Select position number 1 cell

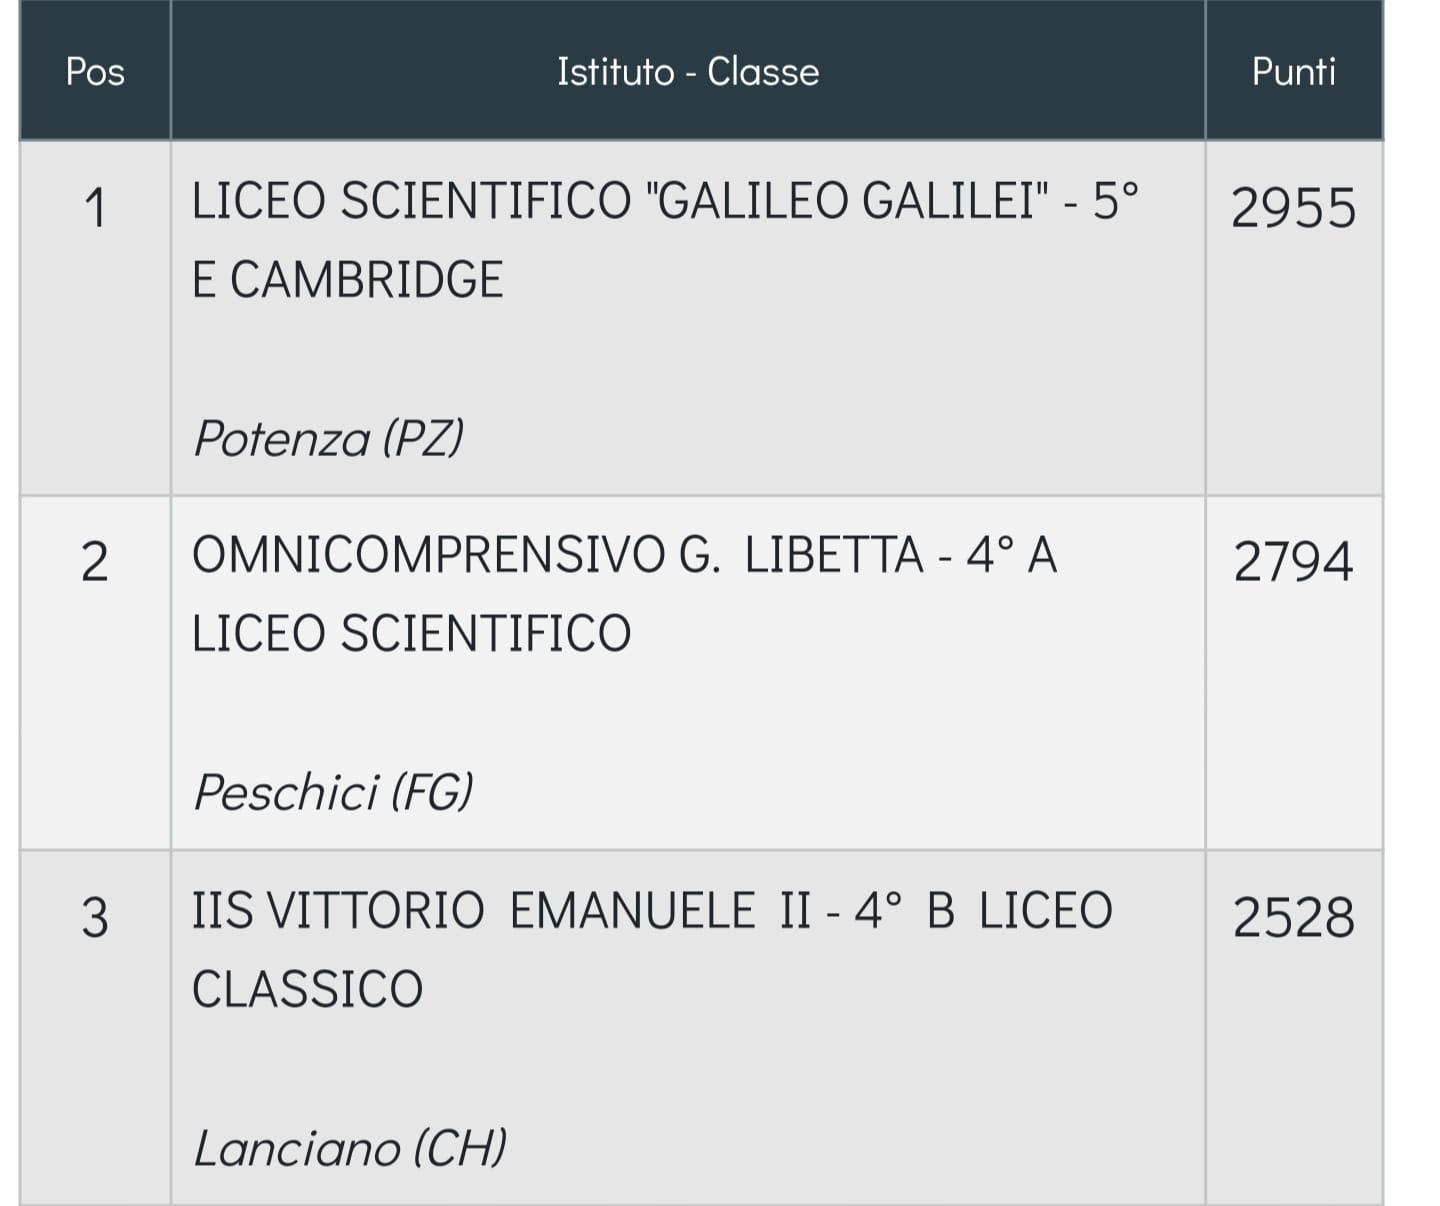coord(95,318)
